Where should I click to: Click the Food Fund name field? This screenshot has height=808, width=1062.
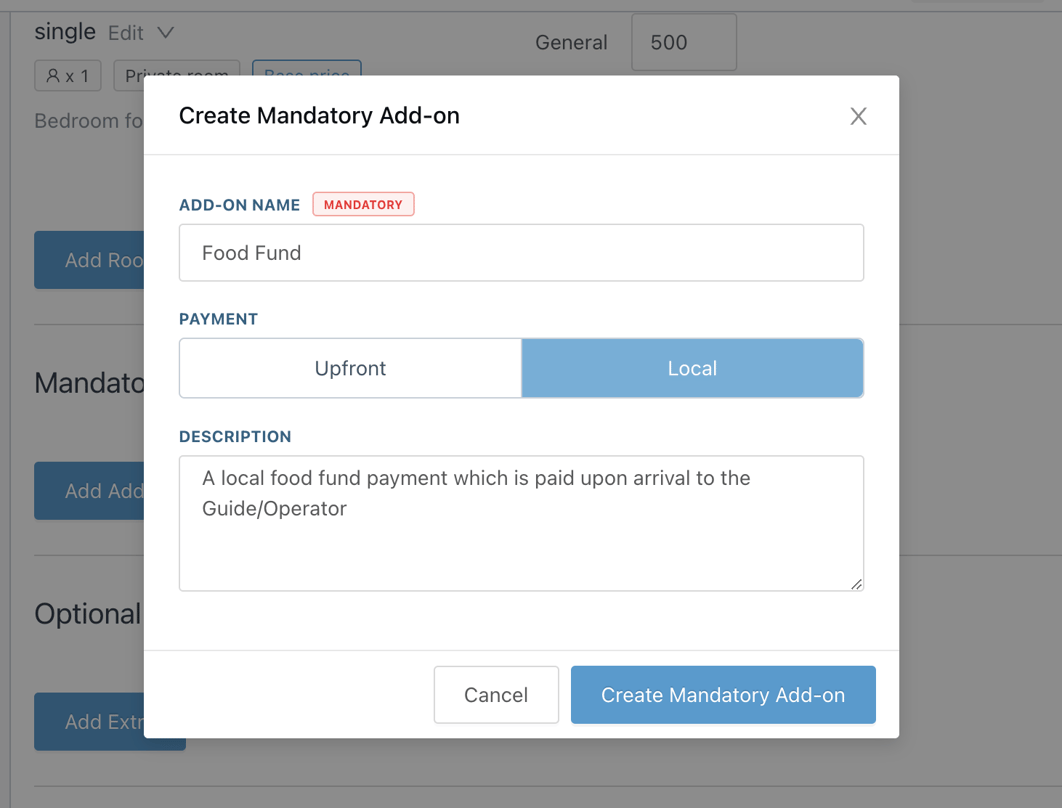521,253
